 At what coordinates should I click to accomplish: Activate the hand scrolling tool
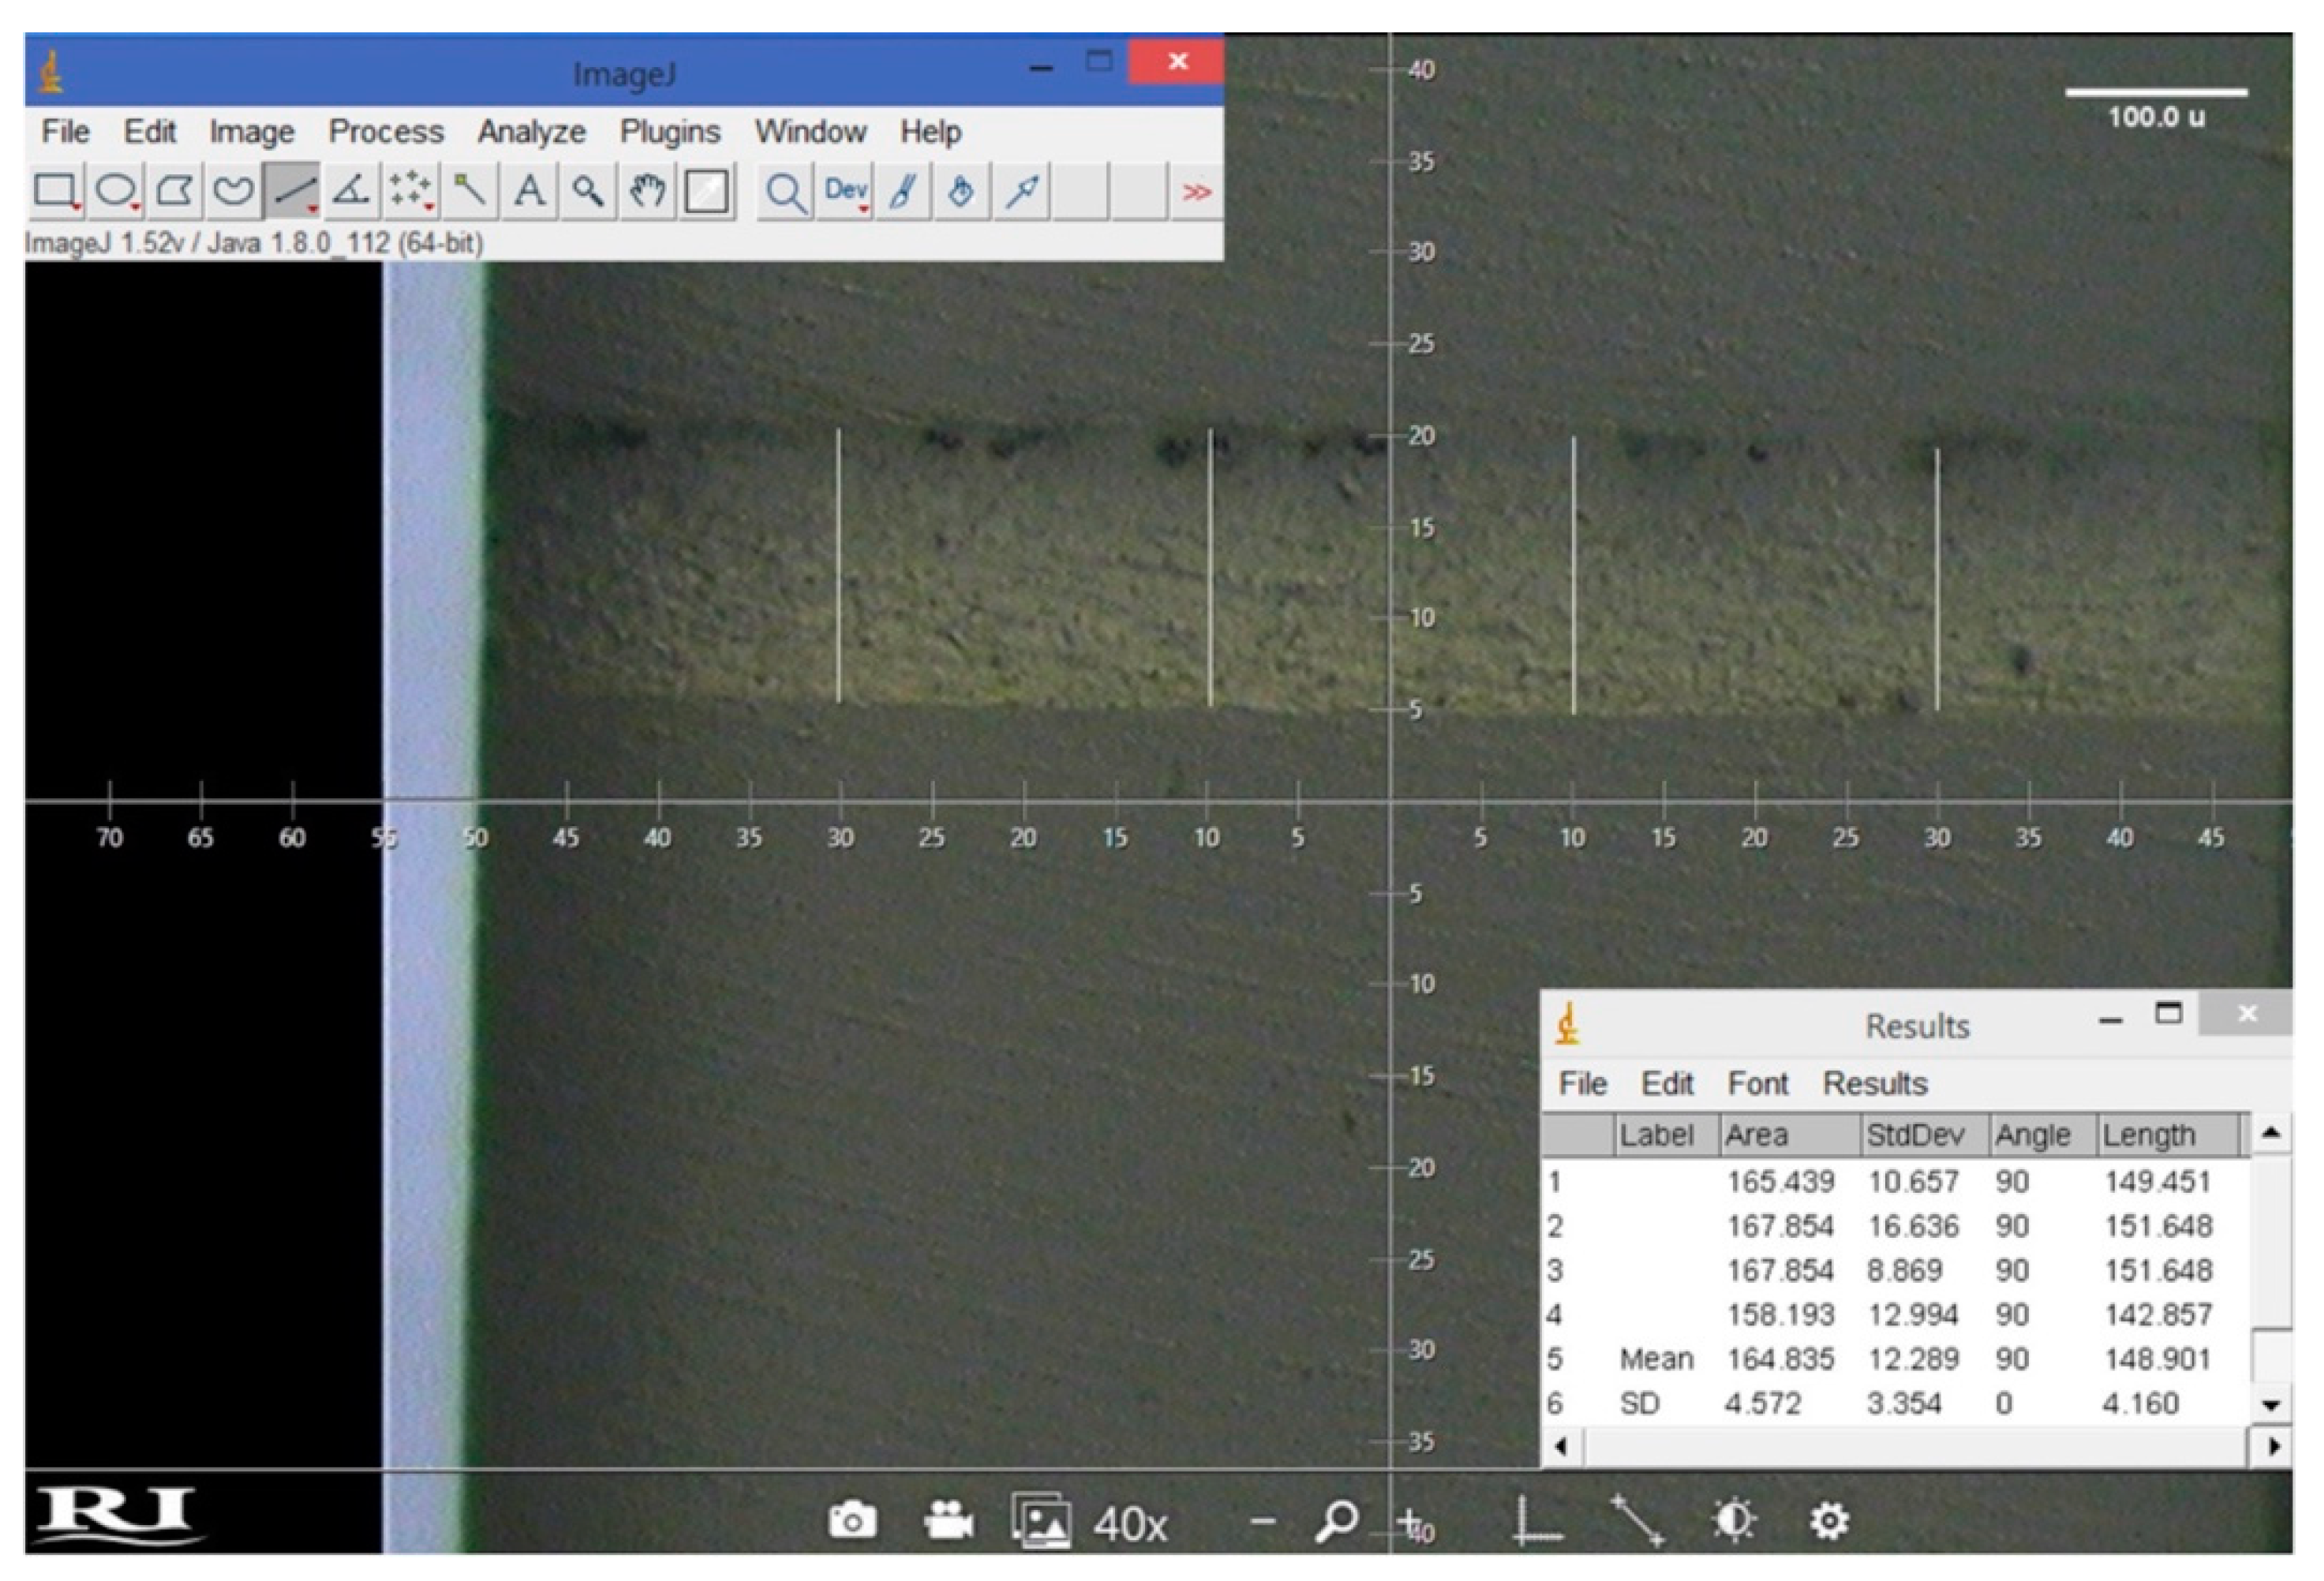[x=647, y=190]
